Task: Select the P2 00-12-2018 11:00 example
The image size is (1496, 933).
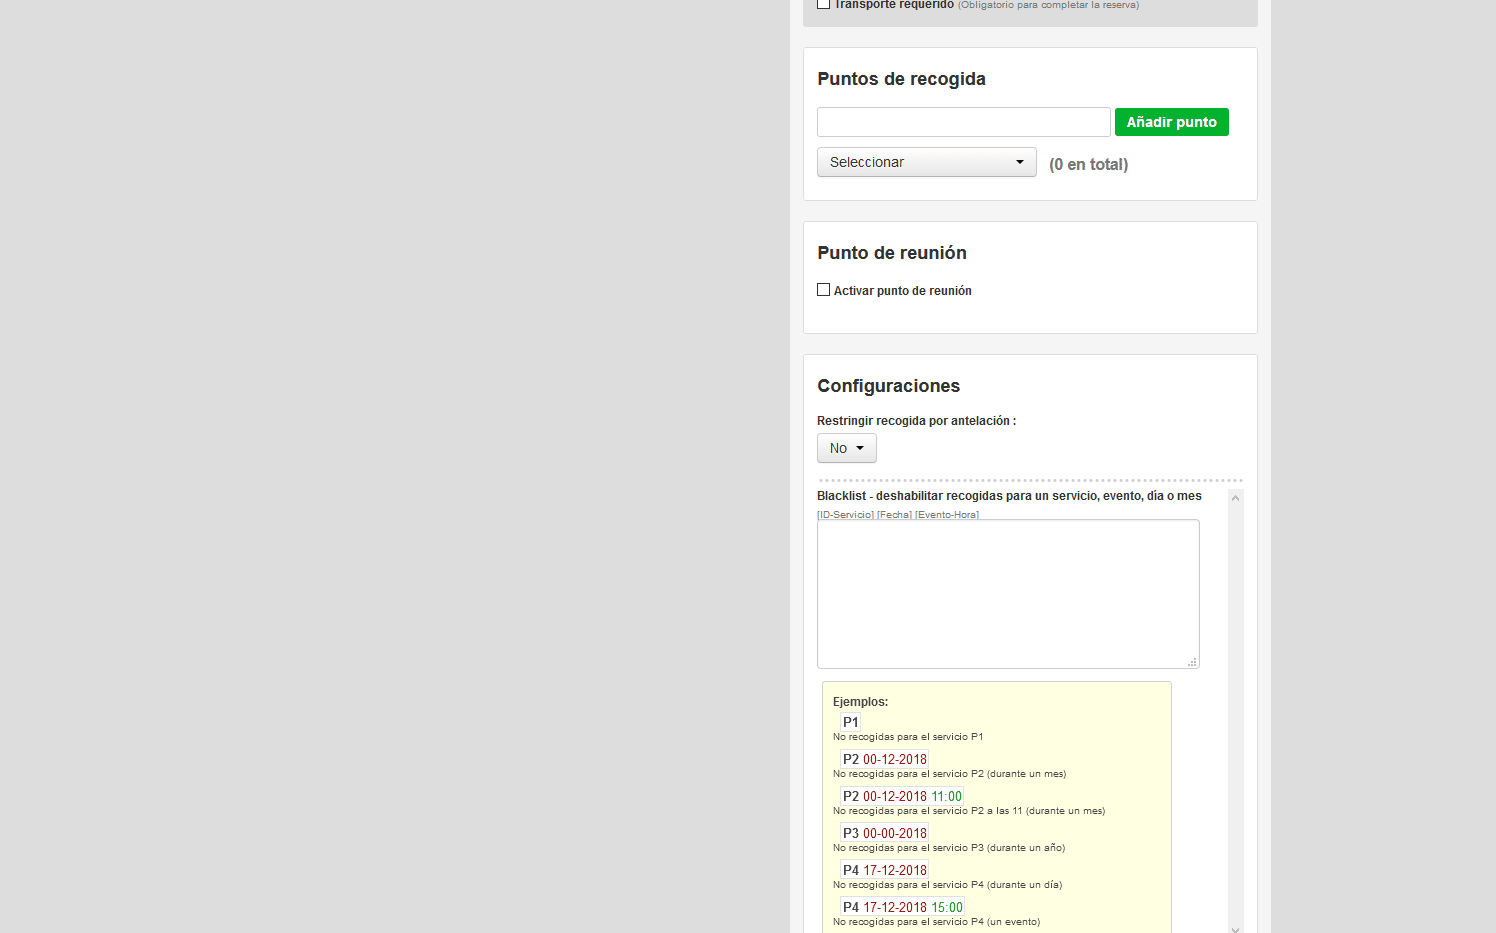Action: click(902, 796)
